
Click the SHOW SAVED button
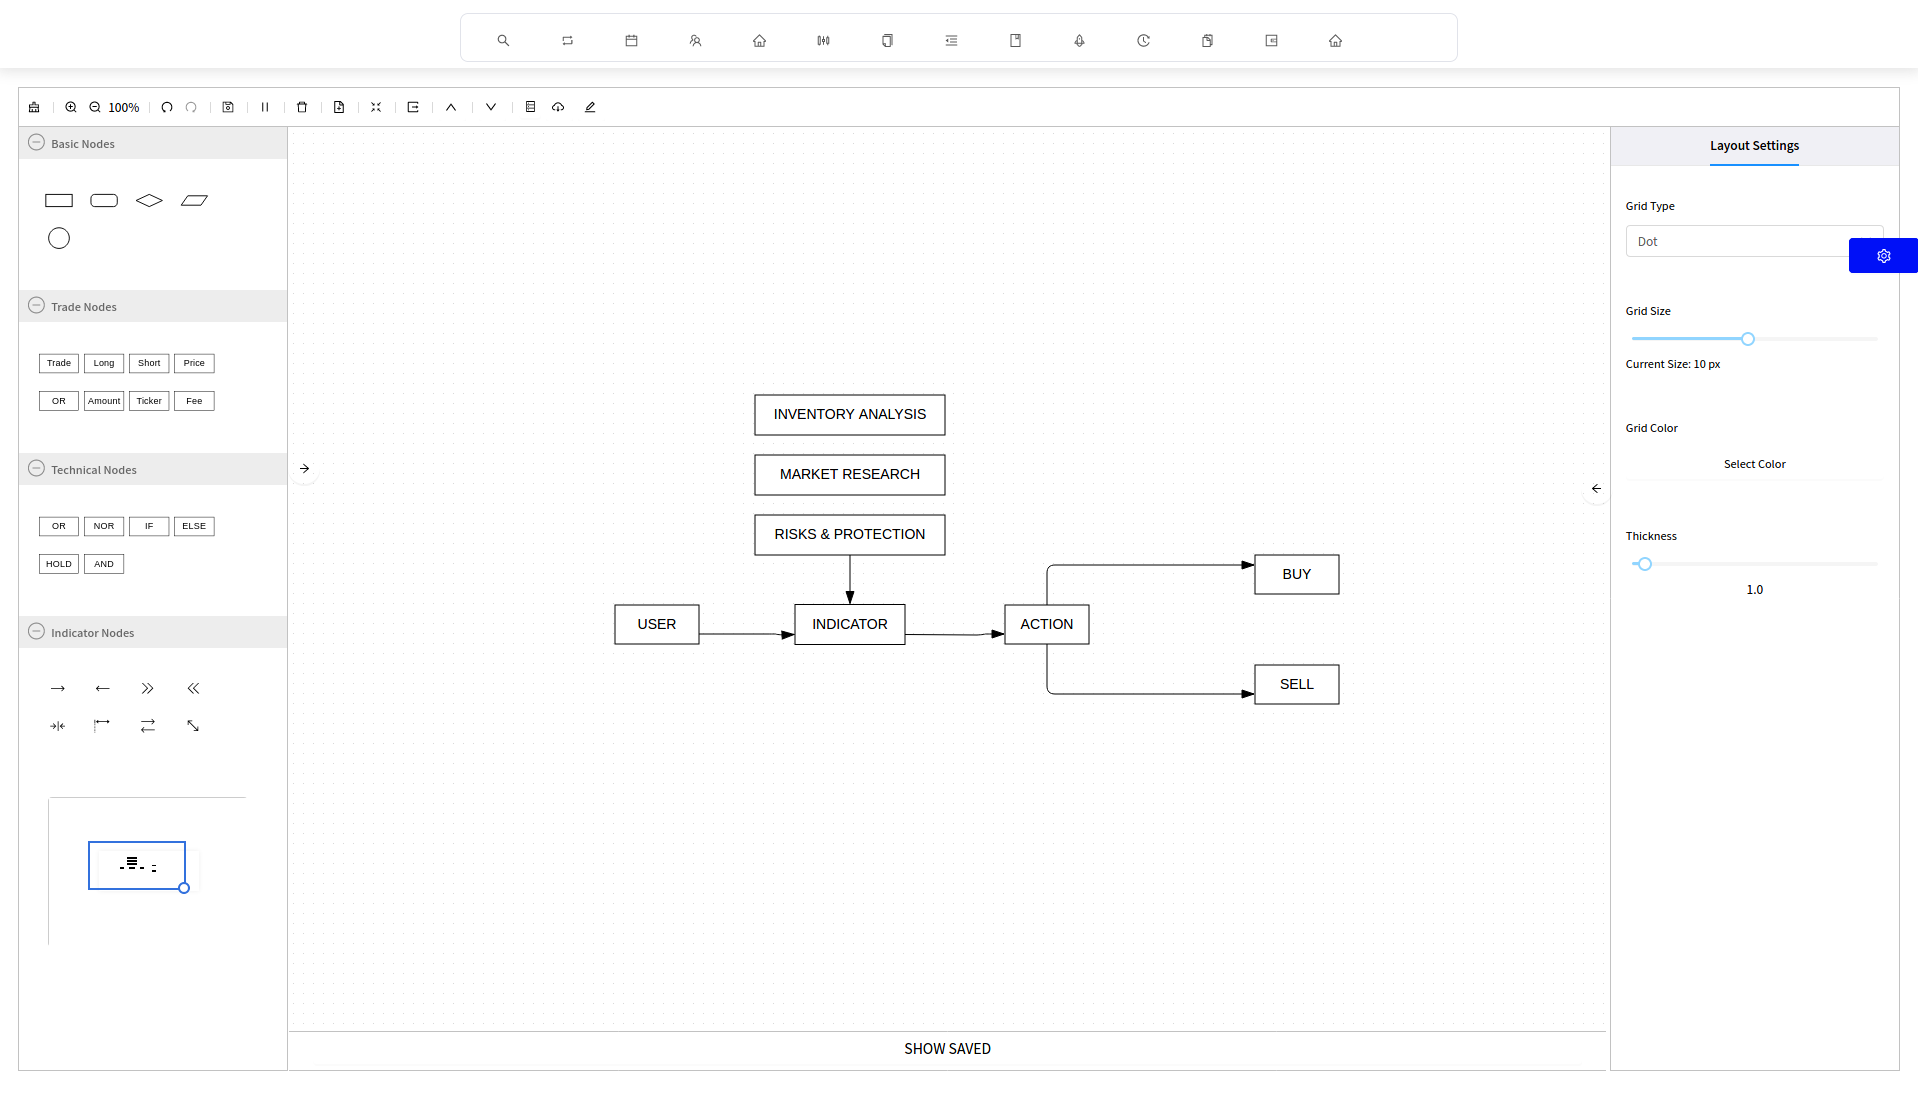[947, 1049]
